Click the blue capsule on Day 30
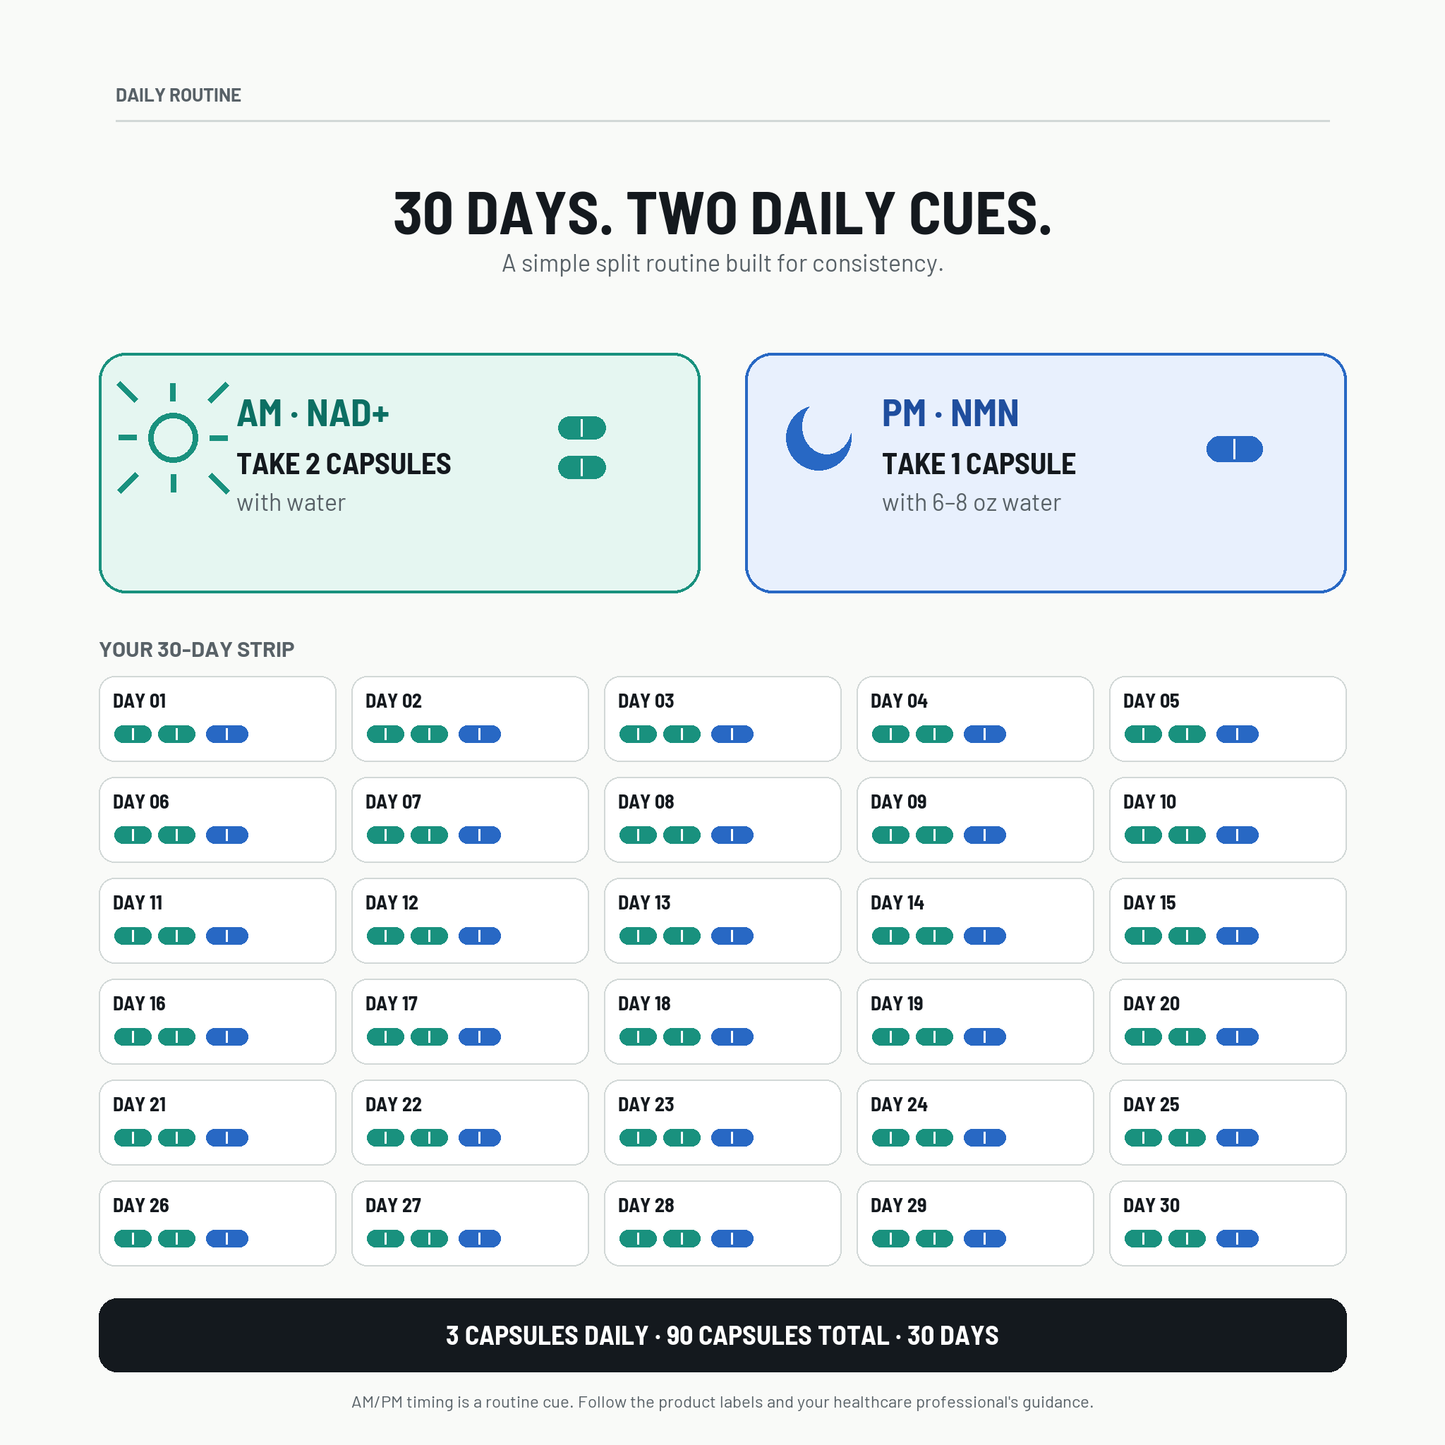Screen dimensions: 1445x1445 pos(1237,1239)
